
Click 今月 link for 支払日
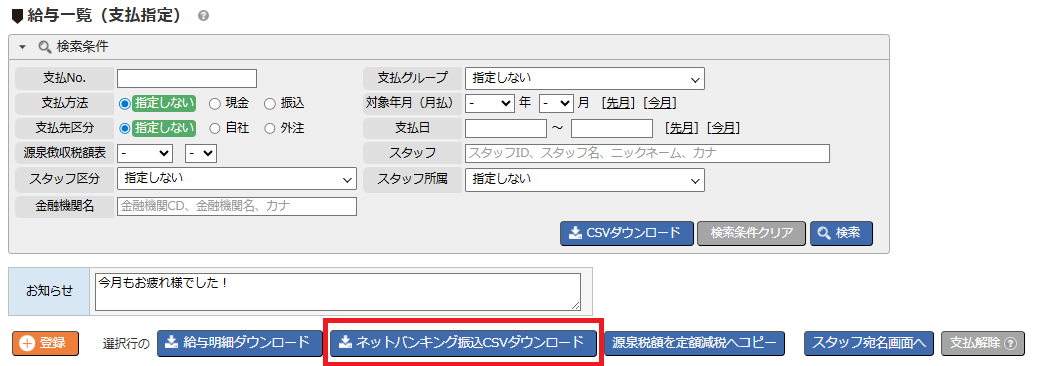coord(723,128)
